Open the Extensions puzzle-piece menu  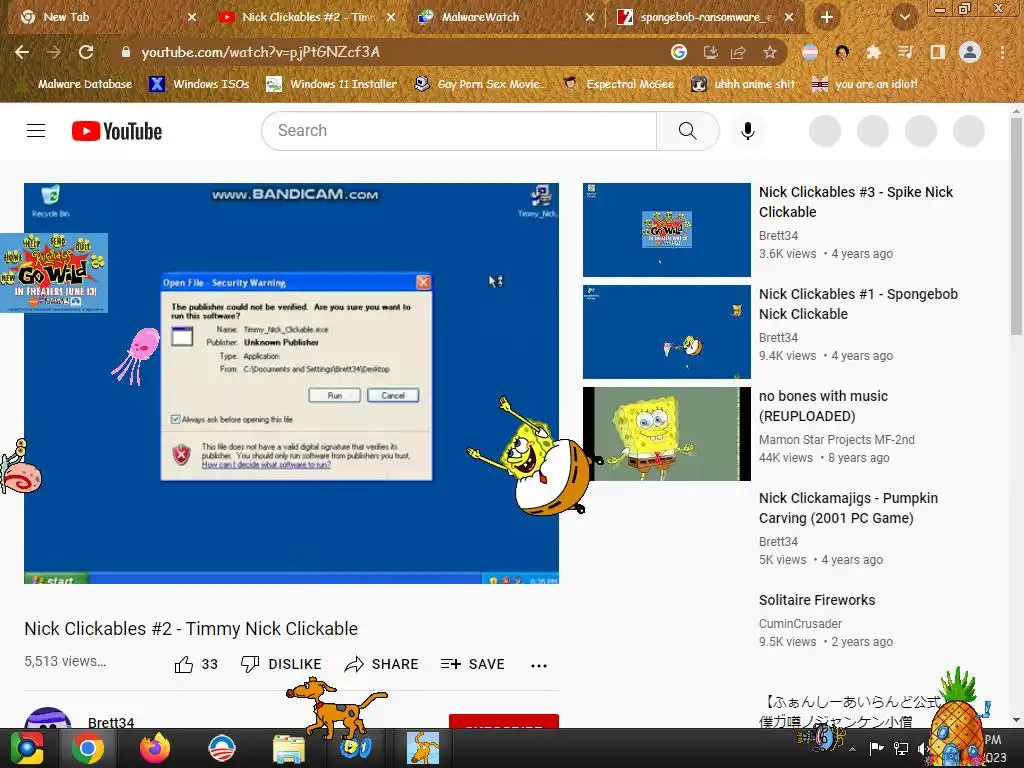[x=873, y=52]
